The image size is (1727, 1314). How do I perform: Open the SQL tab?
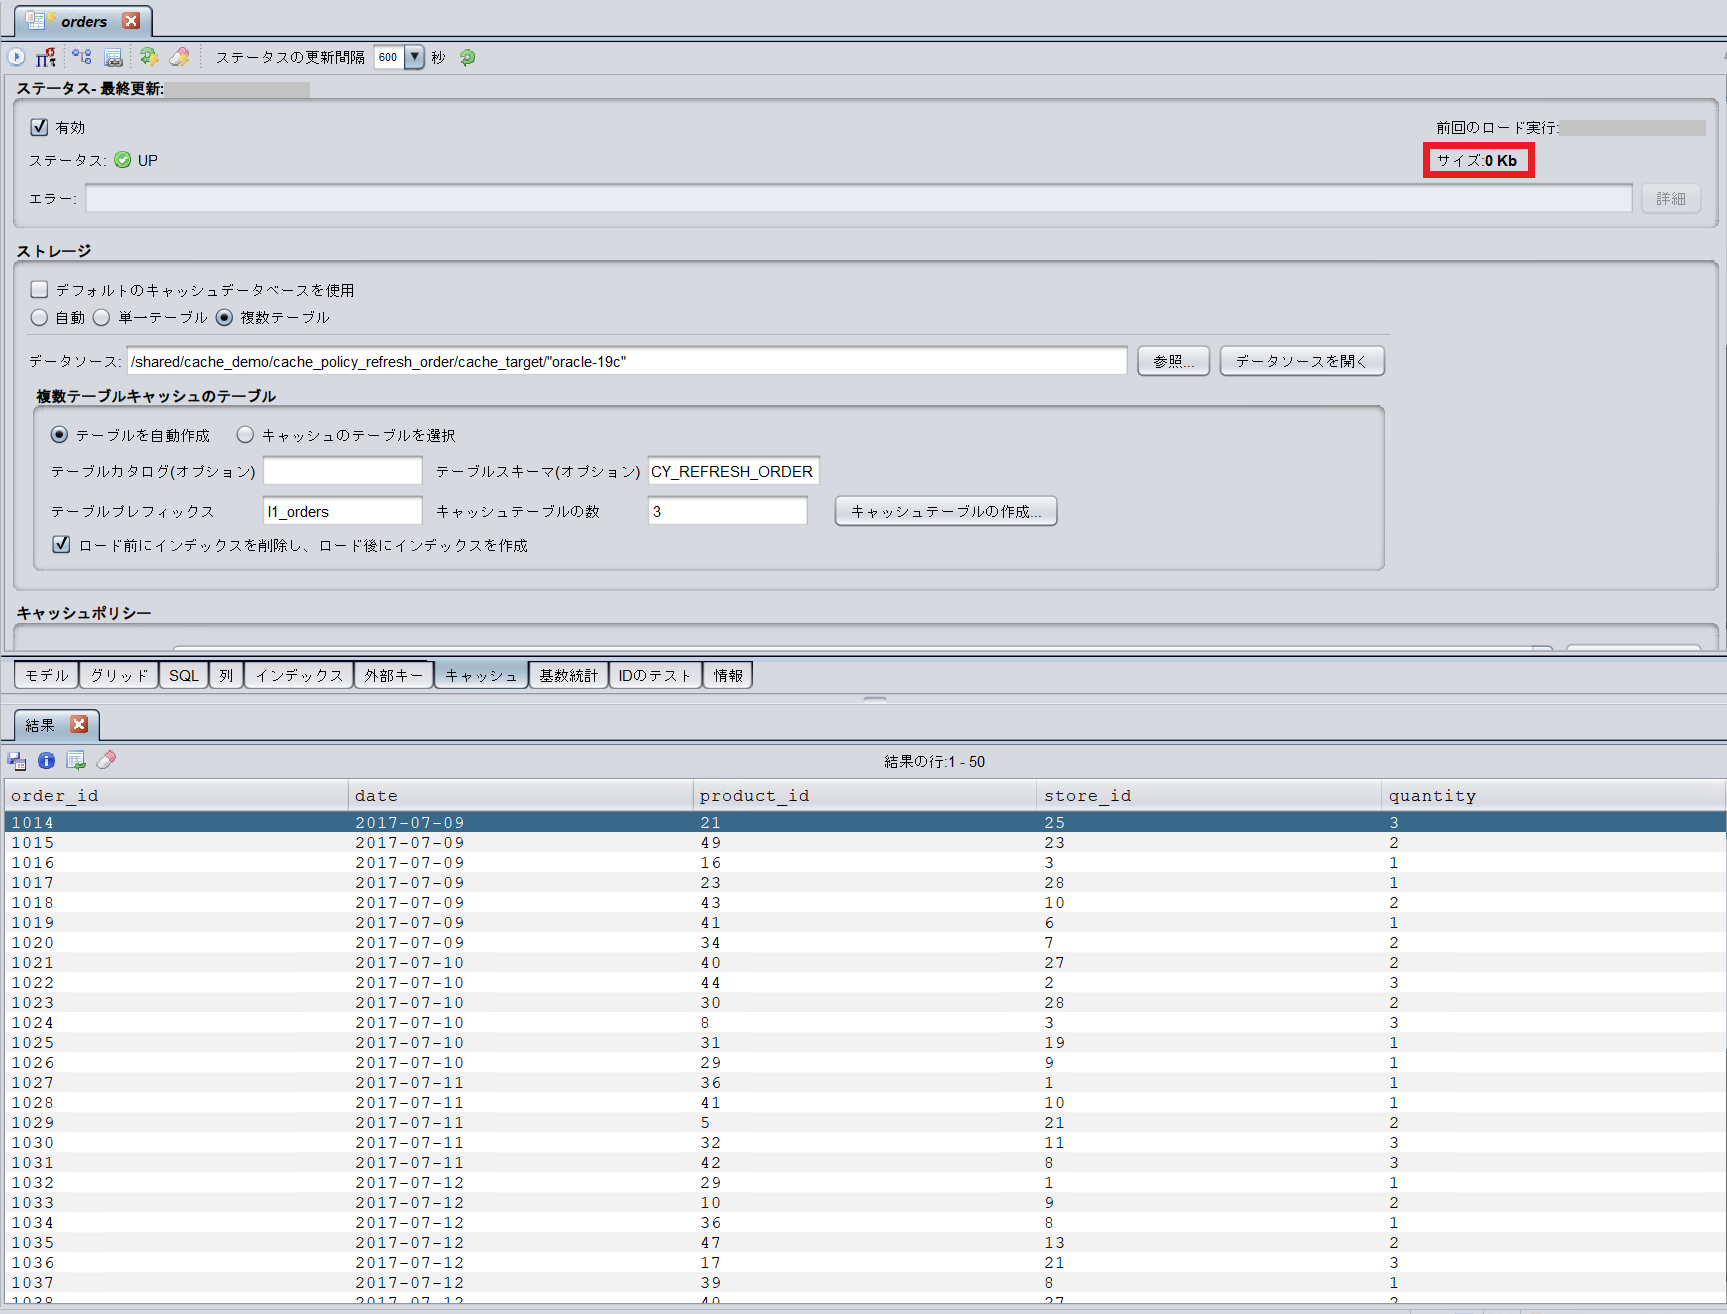pos(184,676)
